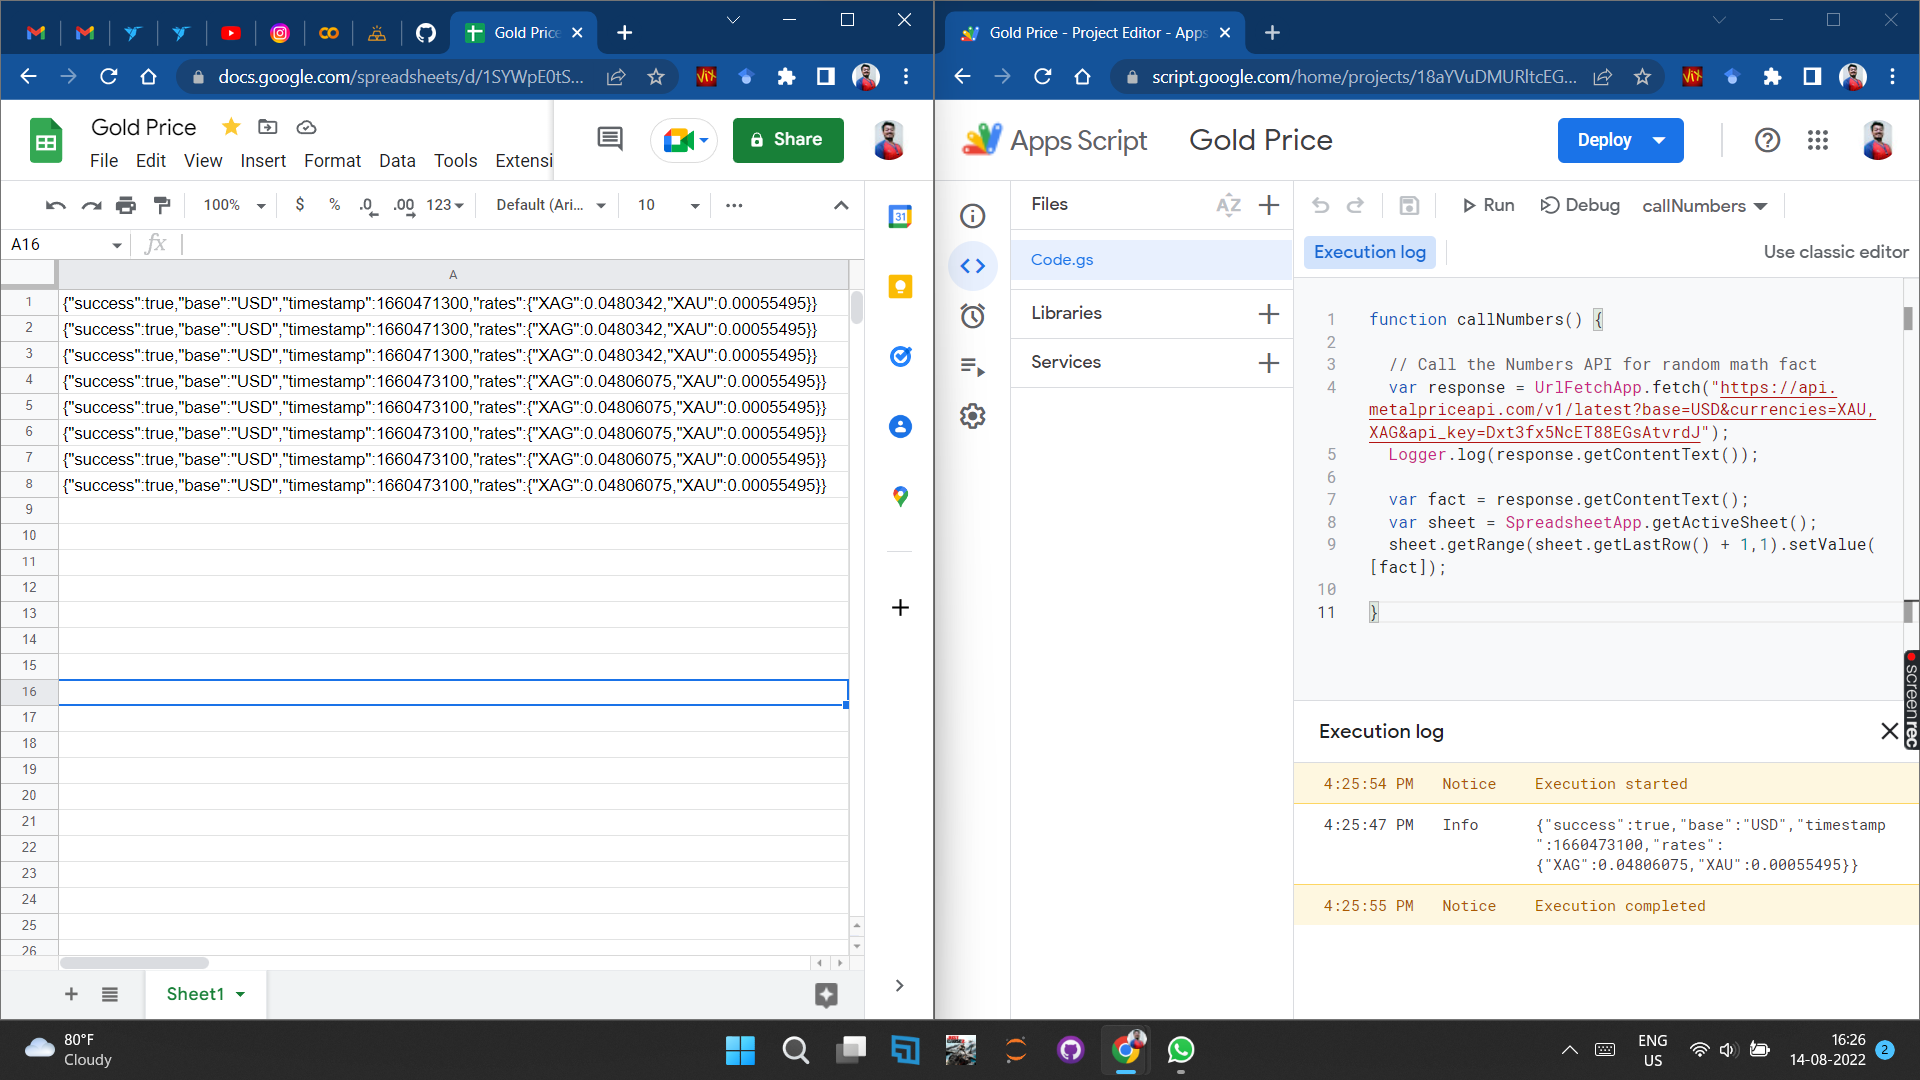Open Google Maps side panel
Viewport: 1920px width, 1080px height.
click(900, 496)
